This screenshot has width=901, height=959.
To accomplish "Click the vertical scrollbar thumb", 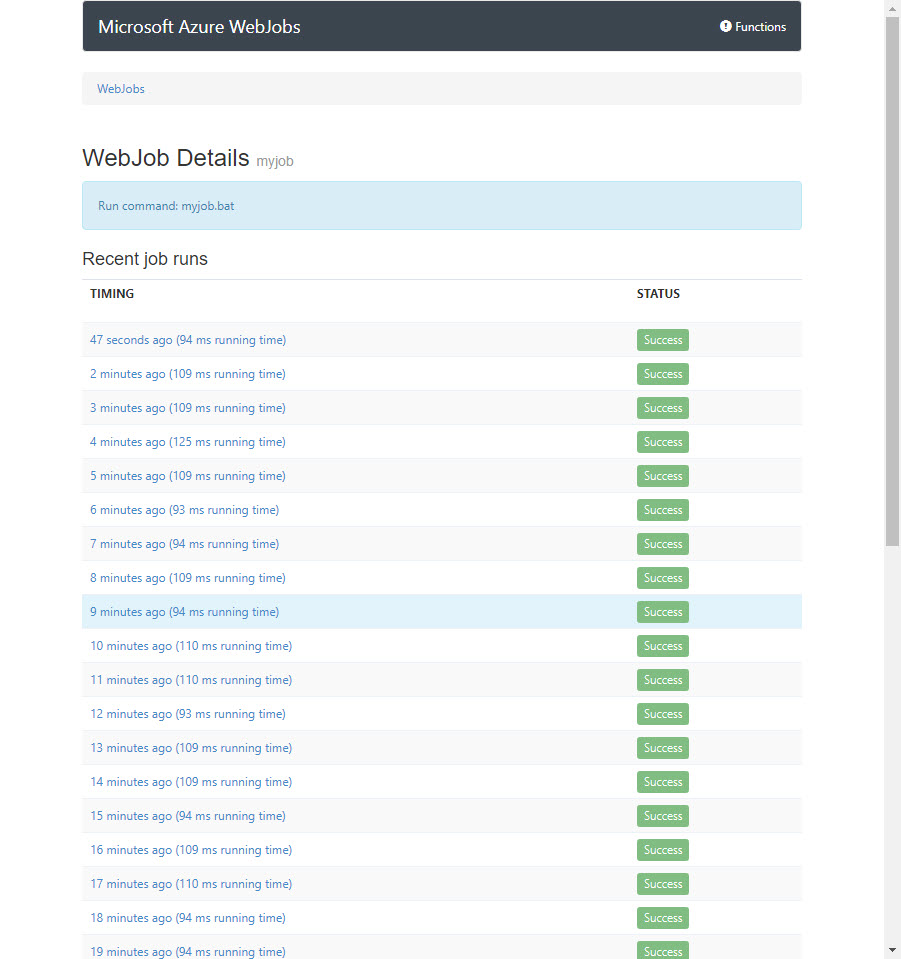I will pyautogui.click(x=892, y=281).
